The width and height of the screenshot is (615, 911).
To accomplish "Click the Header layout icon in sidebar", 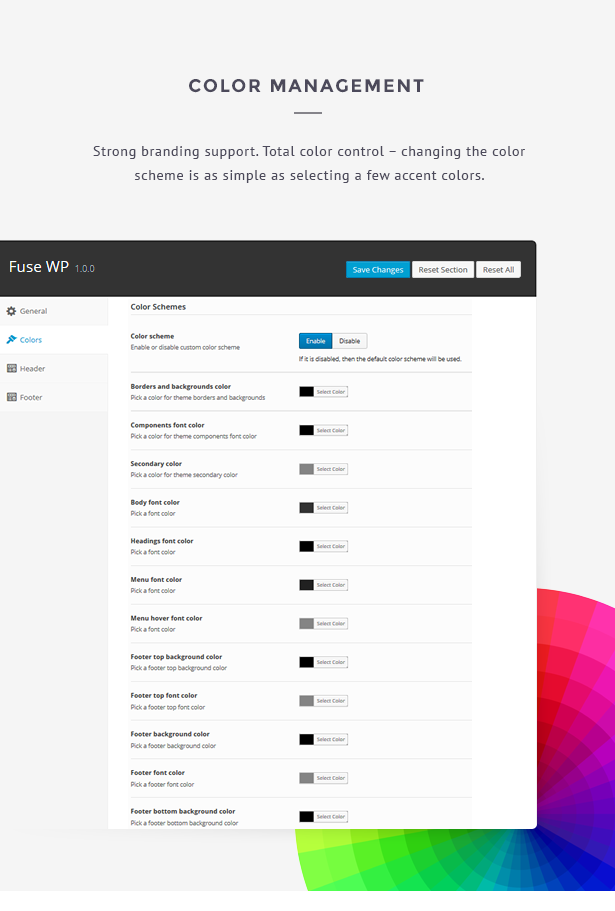I will coord(14,368).
